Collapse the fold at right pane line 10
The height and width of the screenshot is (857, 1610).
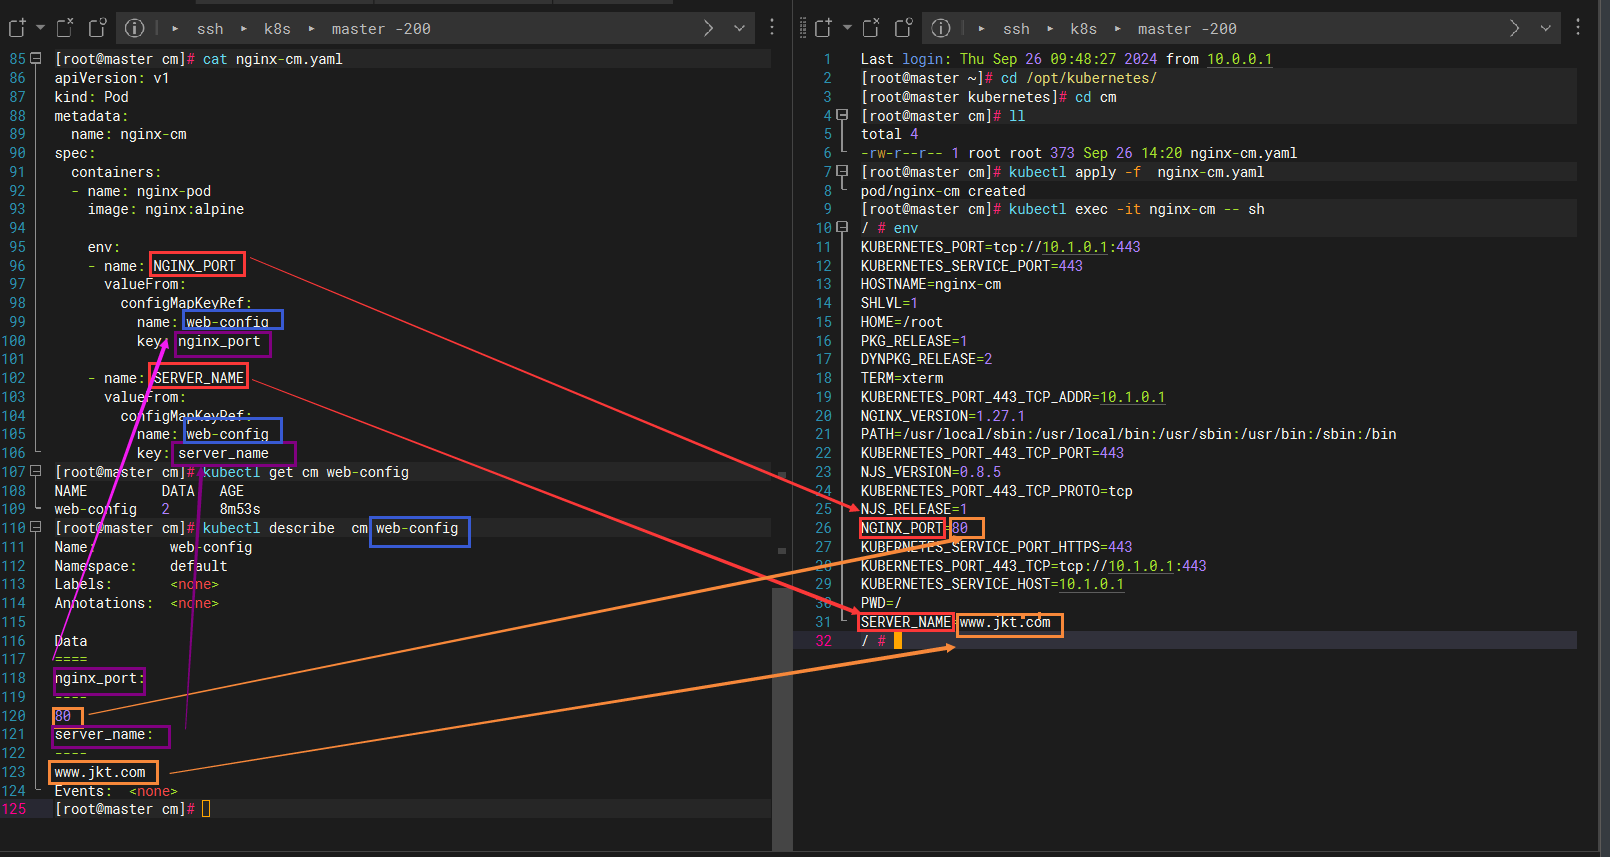[842, 228]
